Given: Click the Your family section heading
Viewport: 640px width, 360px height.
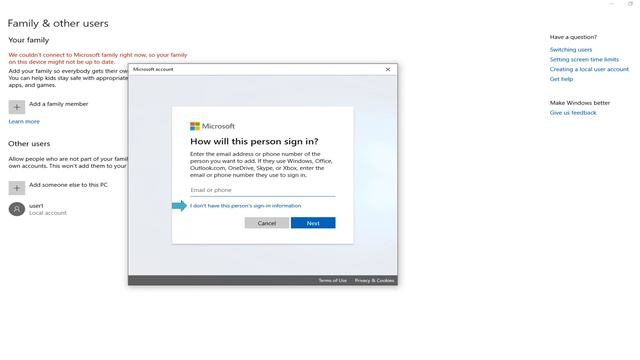Looking at the screenshot, I should (x=29, y=40).
